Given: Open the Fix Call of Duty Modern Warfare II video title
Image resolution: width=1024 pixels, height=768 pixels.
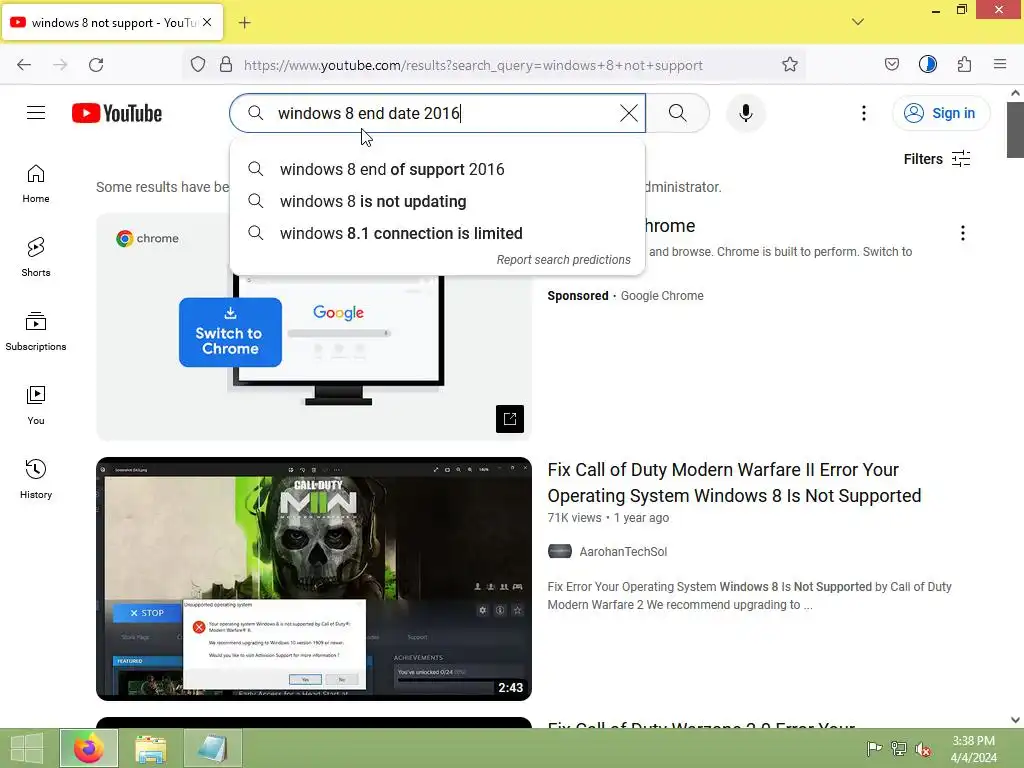Looking at the screenshot, I should click(734, 483).
